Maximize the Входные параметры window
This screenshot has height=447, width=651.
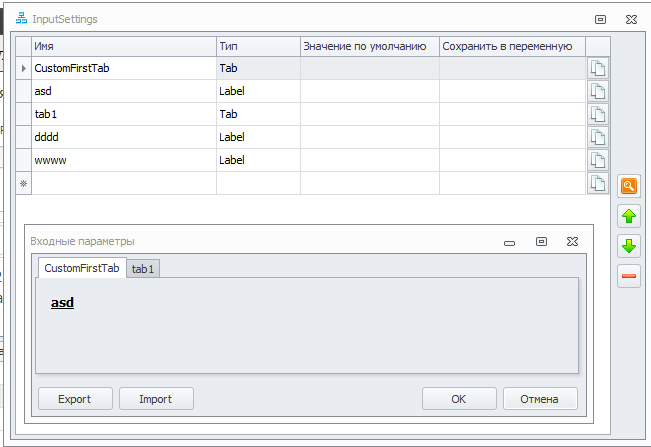(x=541, y=242)
